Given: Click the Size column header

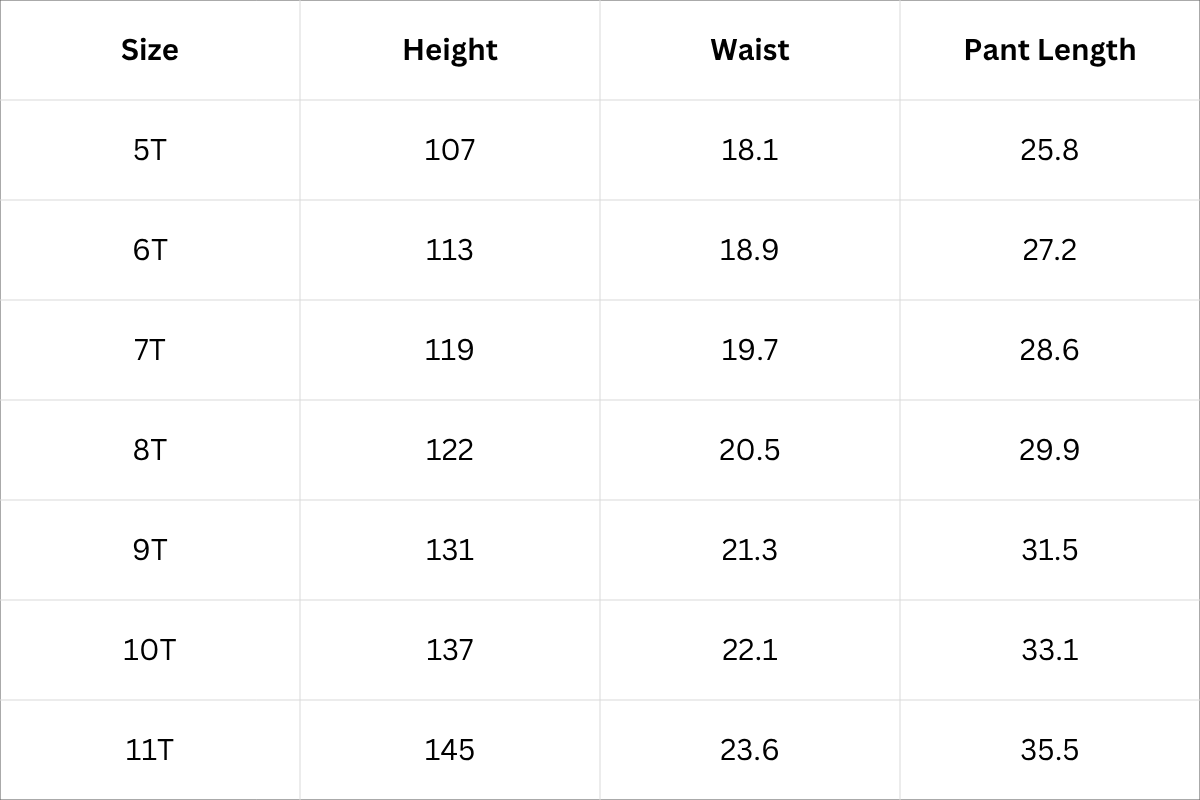Looking at the screenshot, I should (x=150, y=50).
